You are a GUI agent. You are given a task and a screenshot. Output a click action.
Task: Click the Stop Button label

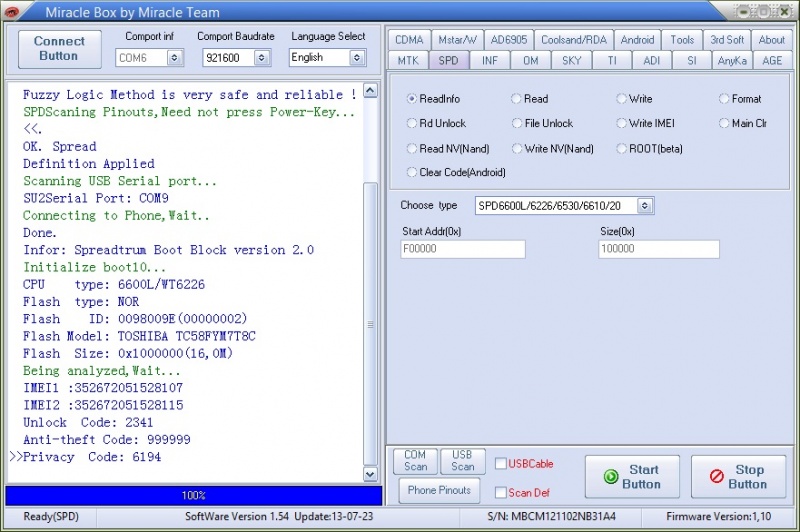click(748, 477)
